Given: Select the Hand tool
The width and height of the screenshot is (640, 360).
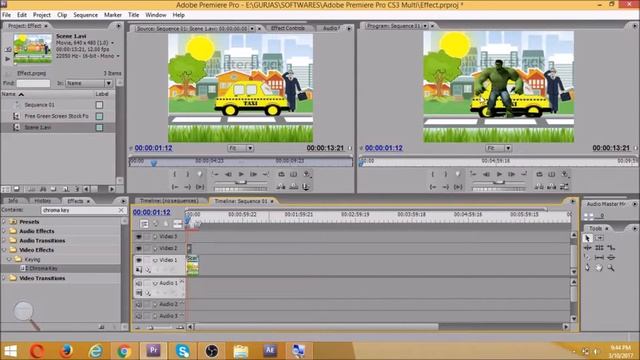Looking at the screenshot, I should coord(599,268).
